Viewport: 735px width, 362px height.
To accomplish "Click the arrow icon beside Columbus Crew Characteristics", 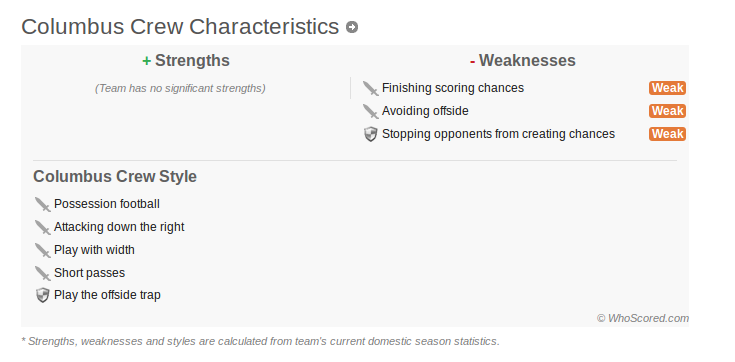I will [352, 27].
